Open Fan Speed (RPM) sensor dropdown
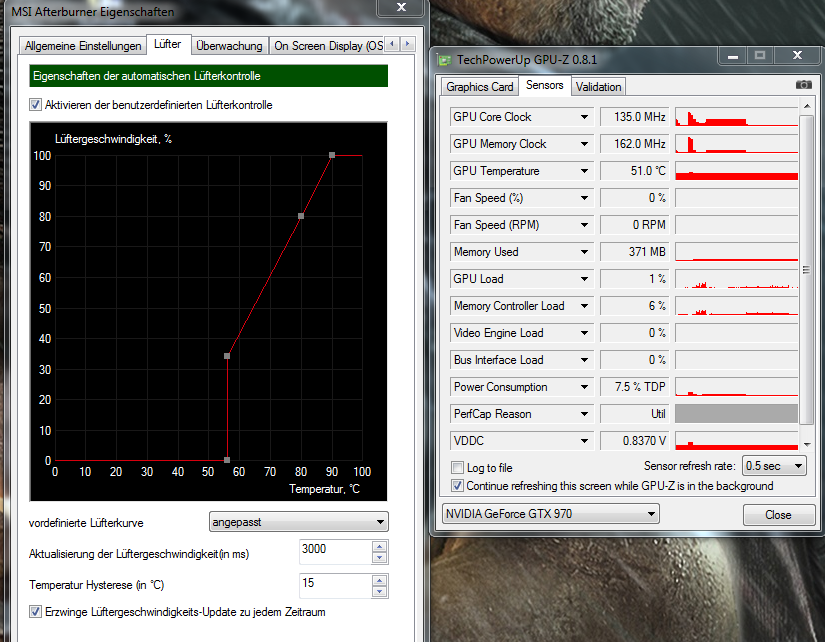This screenshot has height=642, width=825. pos(584,225)
